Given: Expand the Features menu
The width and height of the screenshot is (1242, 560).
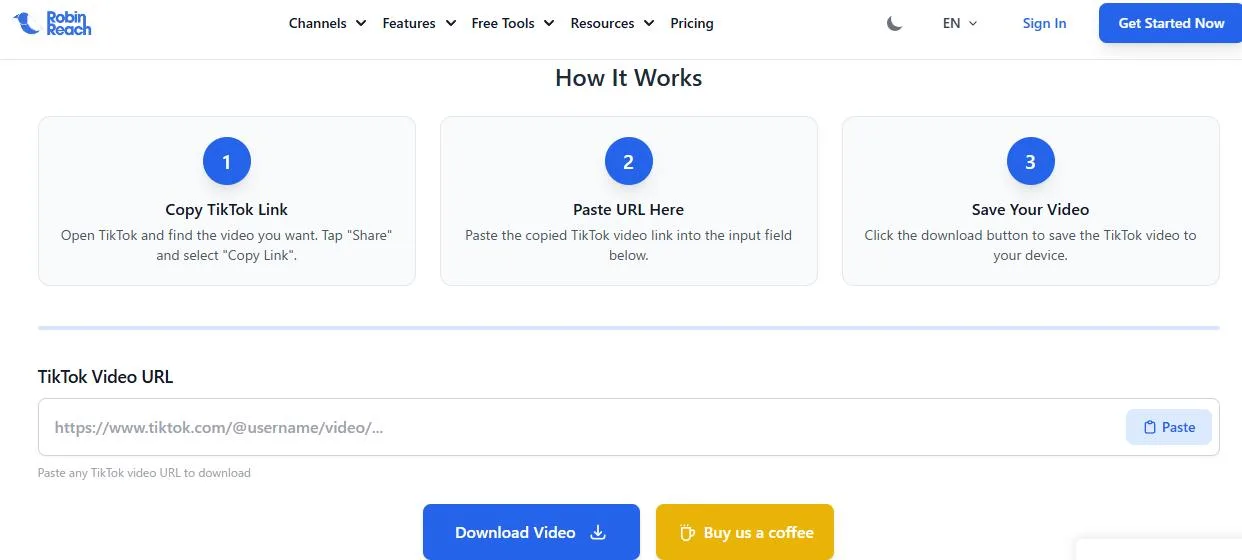Looking at the screenshot, I should pos(419,23).
